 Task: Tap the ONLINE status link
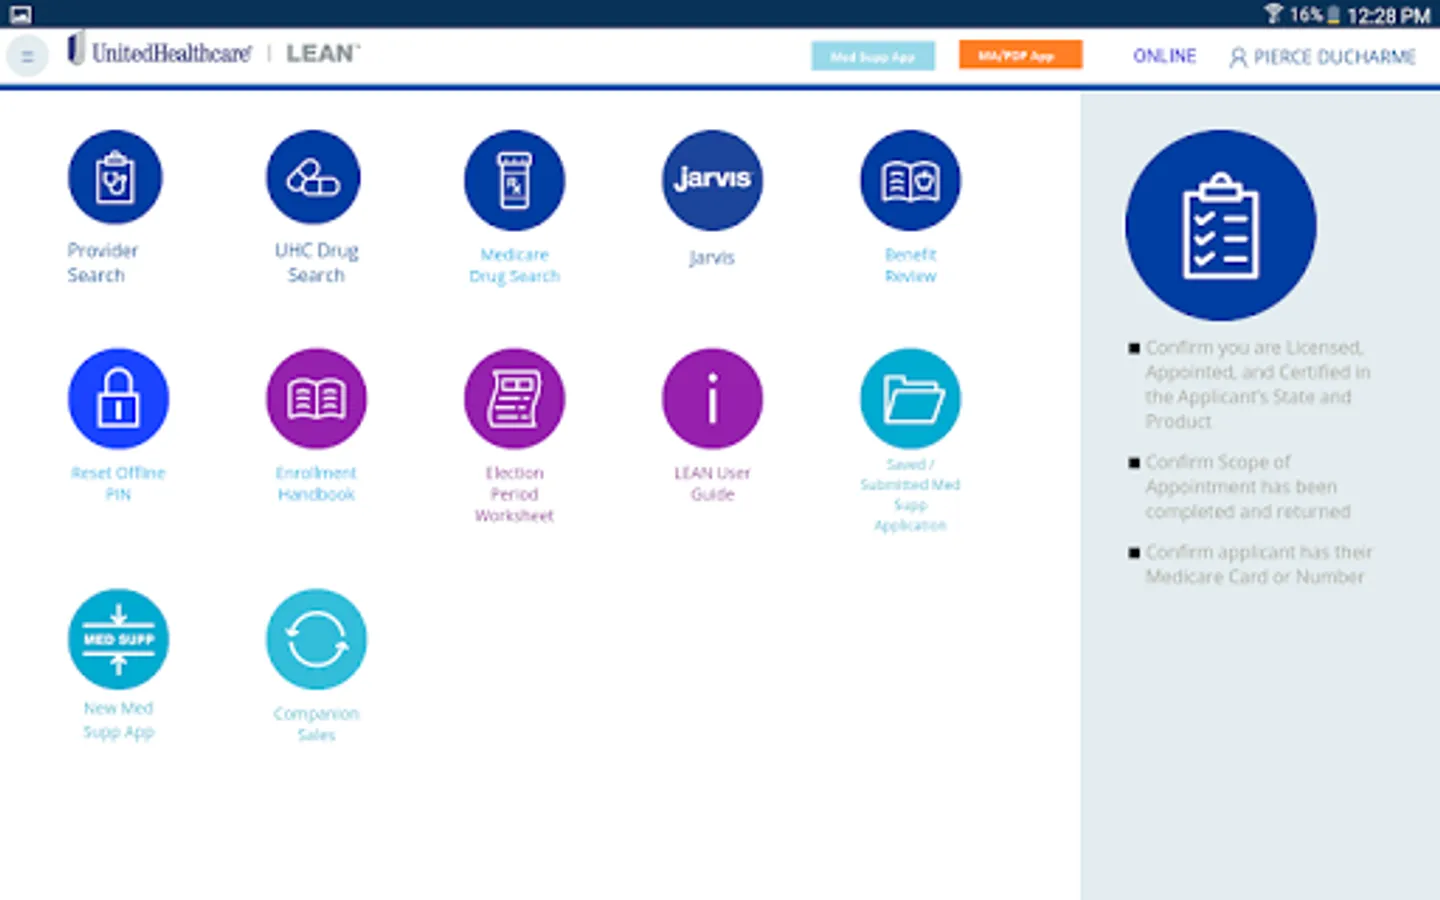[x=1164, y=56]
